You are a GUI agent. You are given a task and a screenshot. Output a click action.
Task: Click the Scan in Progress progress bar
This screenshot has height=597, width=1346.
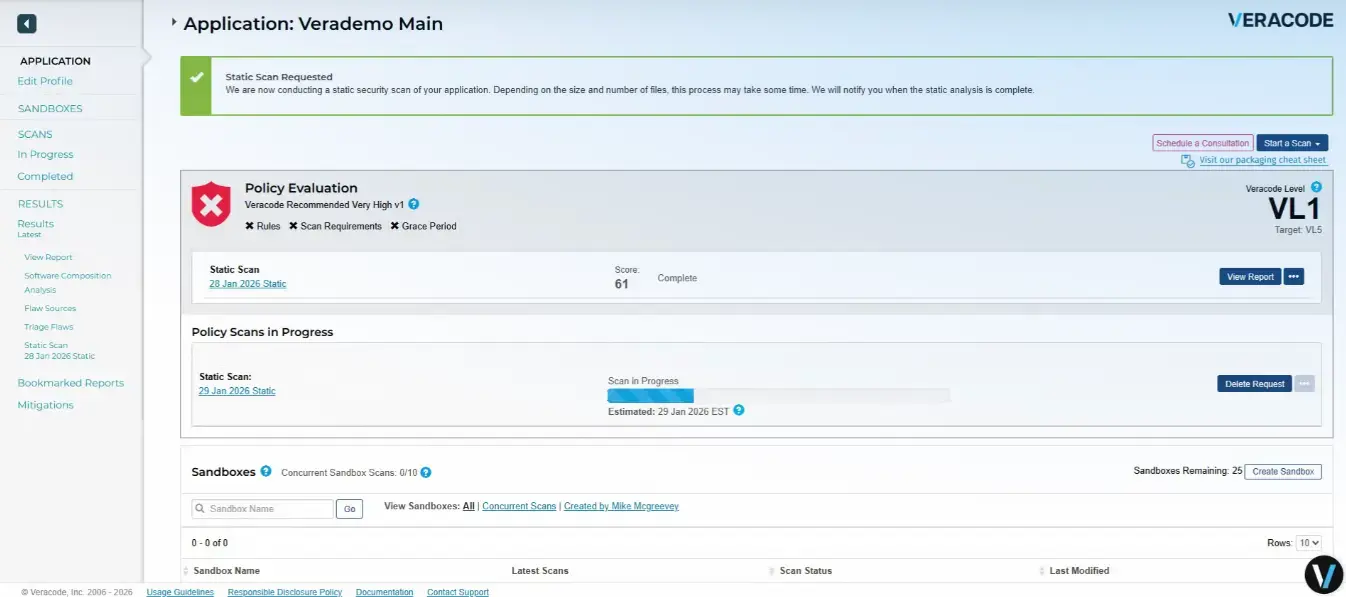tap(779, 395)
